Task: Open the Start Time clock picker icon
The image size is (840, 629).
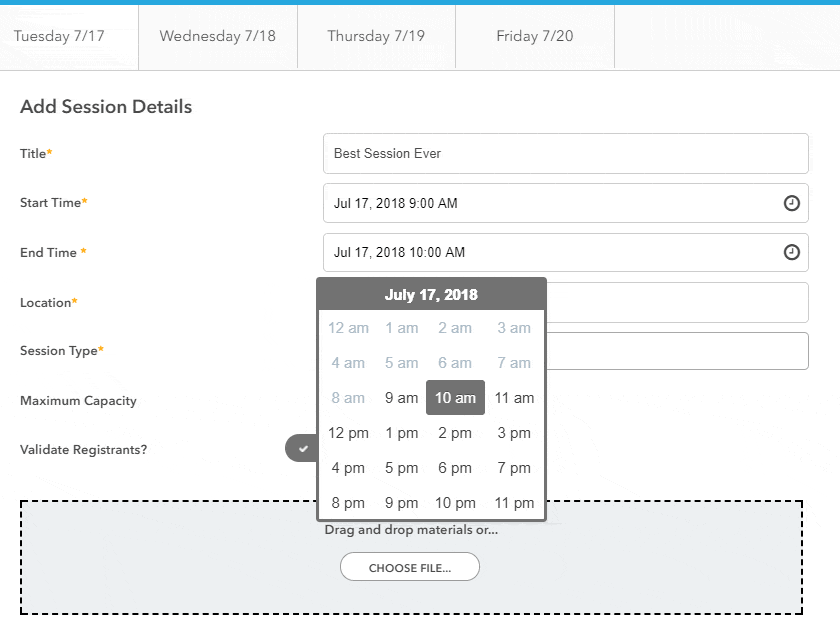Action: [x=790, y=203]
